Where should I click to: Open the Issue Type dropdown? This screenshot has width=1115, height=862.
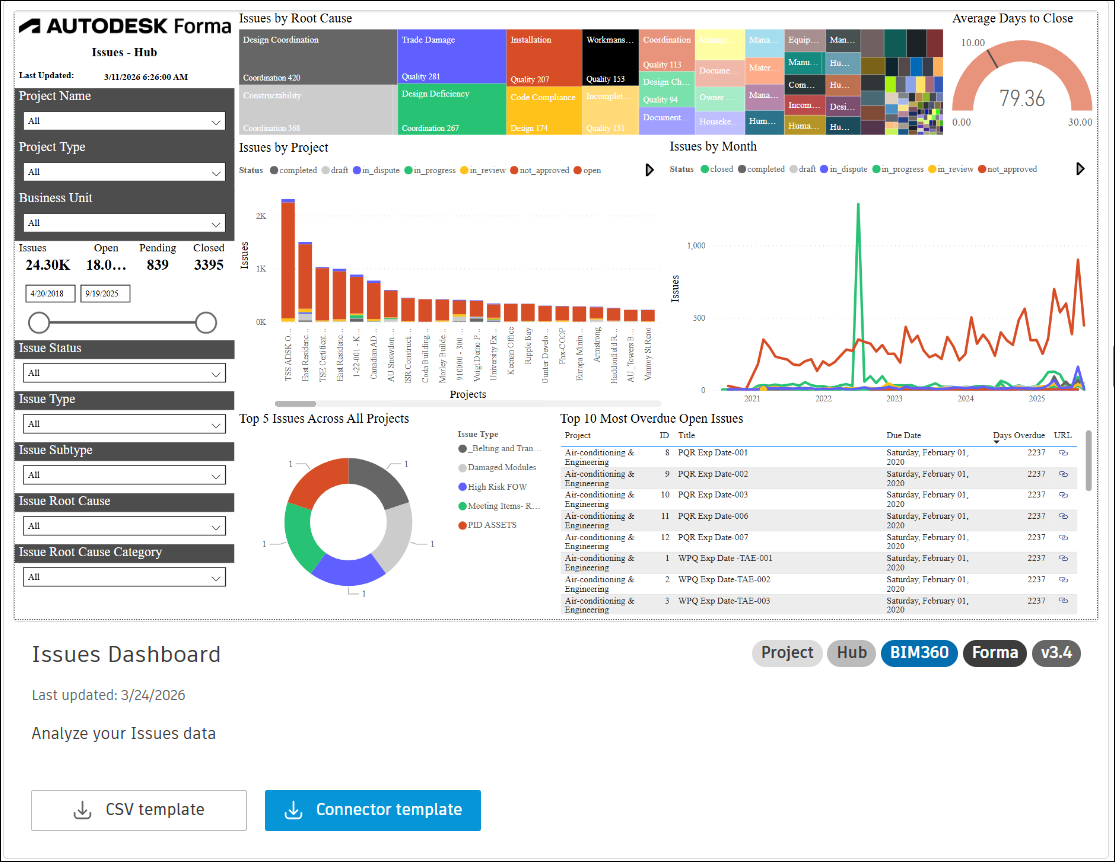[x=124, y=425]
